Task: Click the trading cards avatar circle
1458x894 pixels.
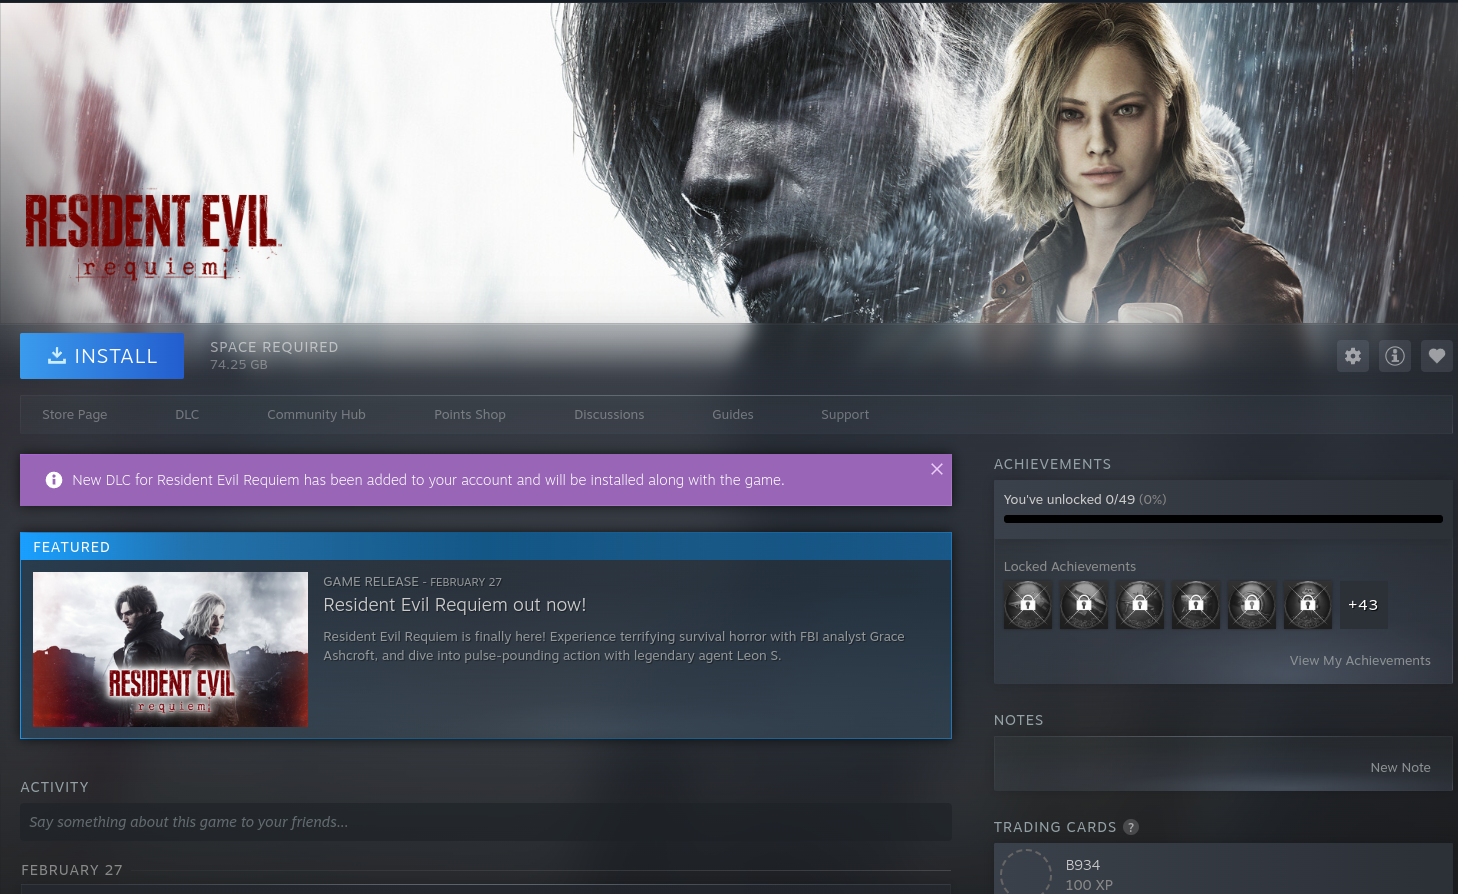Action: pos(1026,871)
